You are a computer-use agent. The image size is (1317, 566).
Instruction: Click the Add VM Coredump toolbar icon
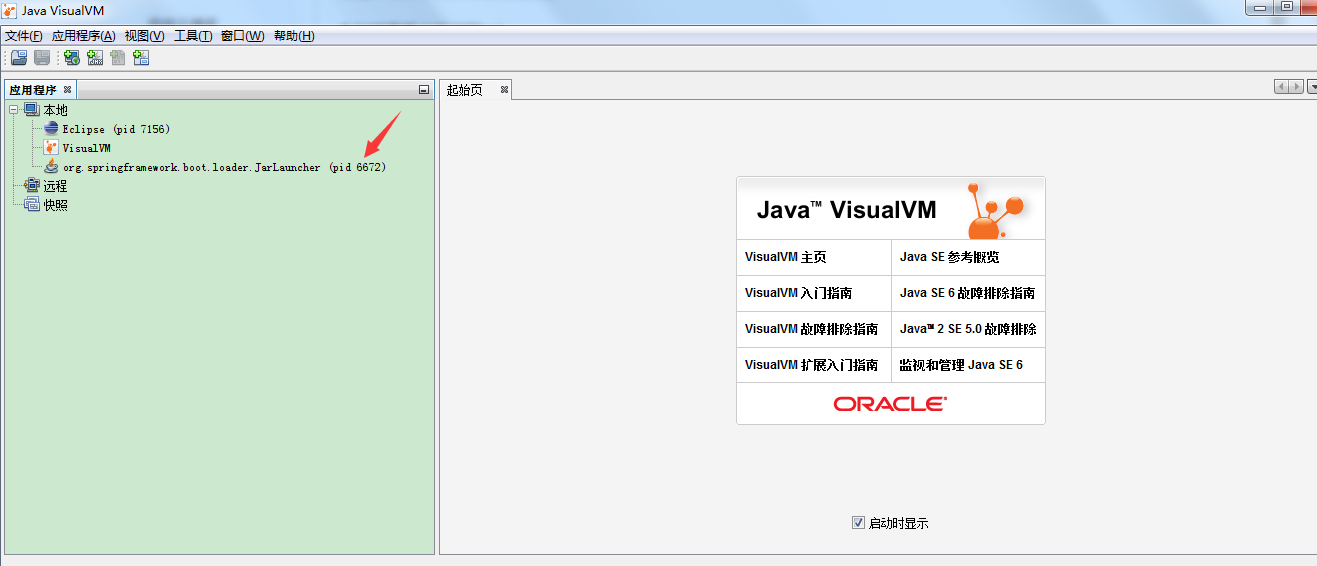point(118,58)
